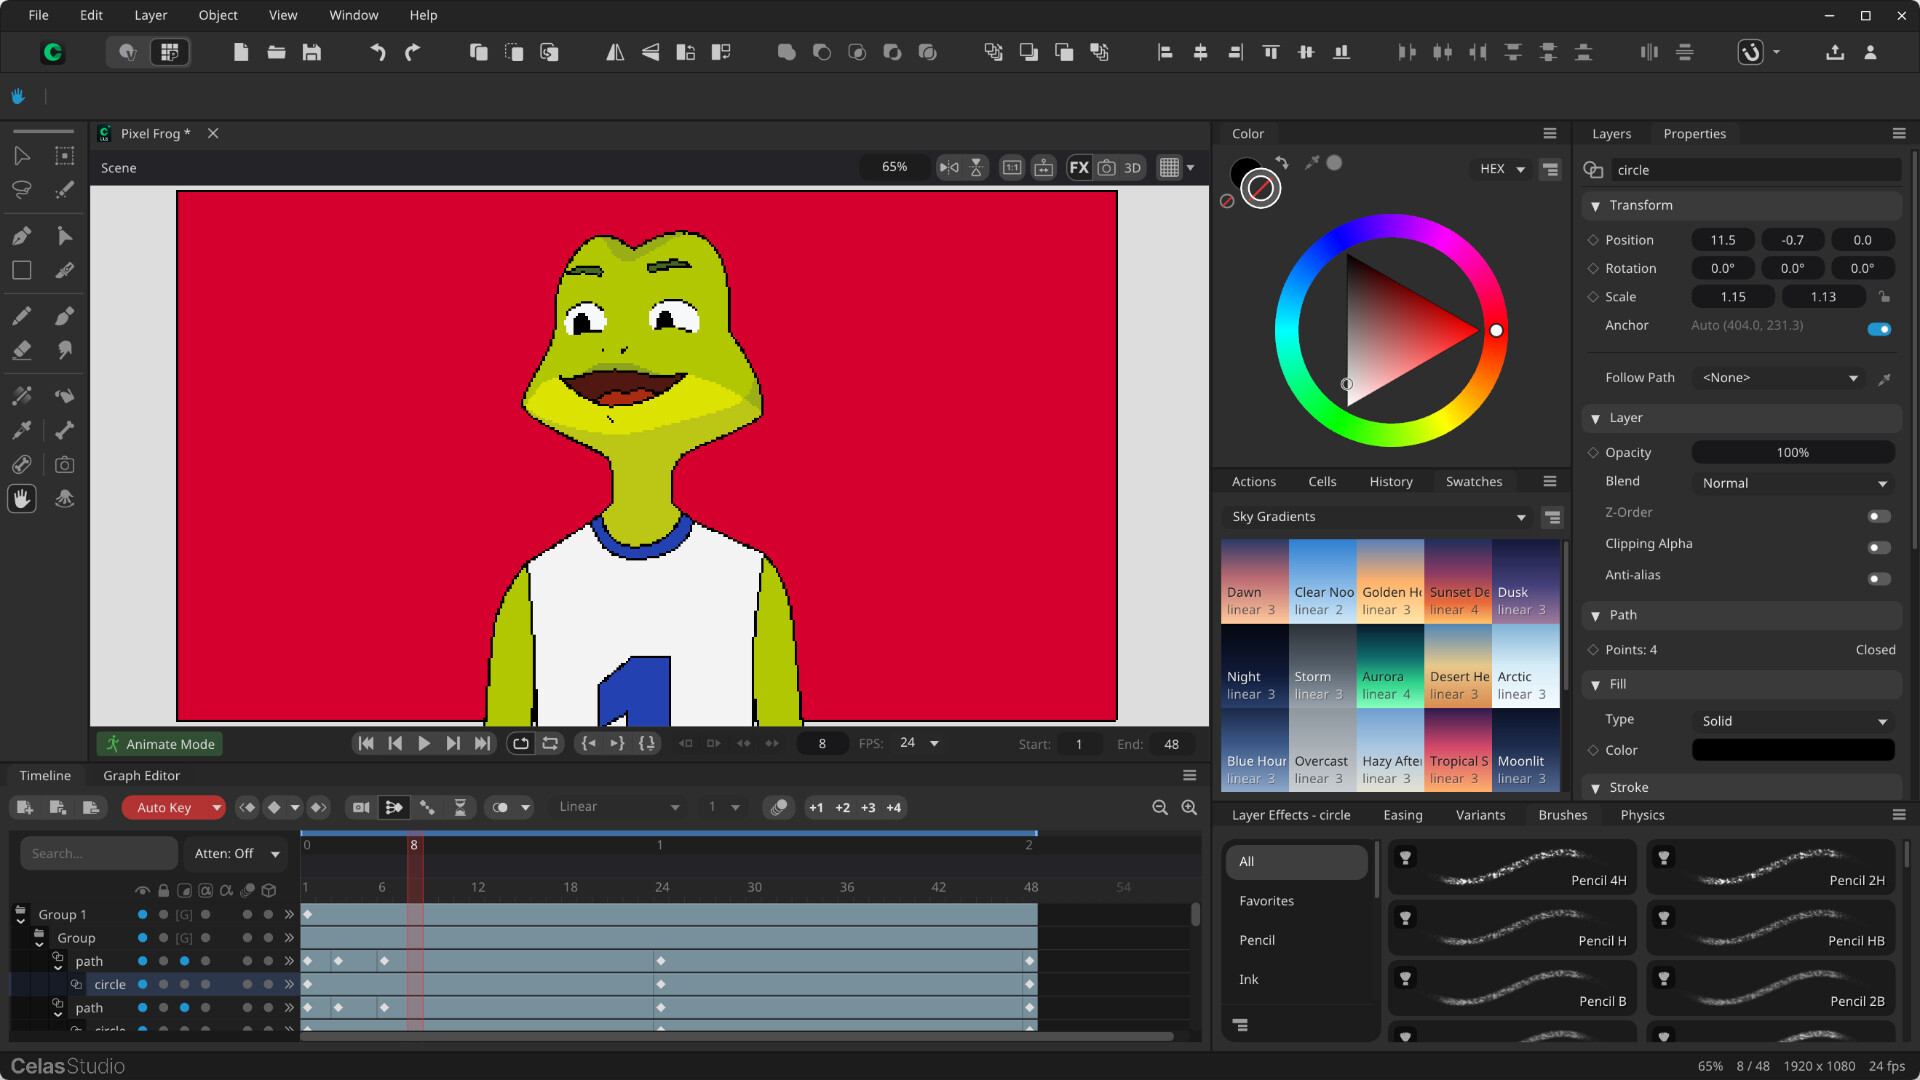The width and height of the screenshot is (1920, 1080).
Task: Open the Follow Path dropdown
Action: pyautogui.click(x=1779, y=378)
